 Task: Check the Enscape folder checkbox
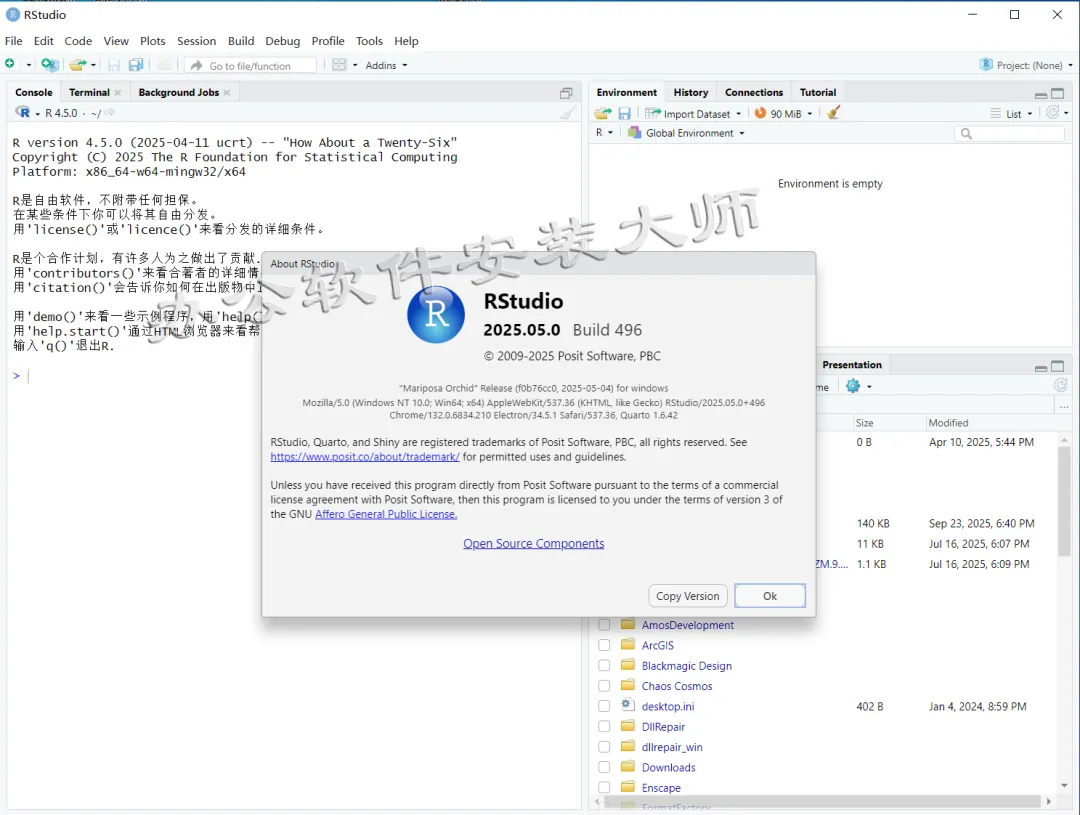click(604, 787)
